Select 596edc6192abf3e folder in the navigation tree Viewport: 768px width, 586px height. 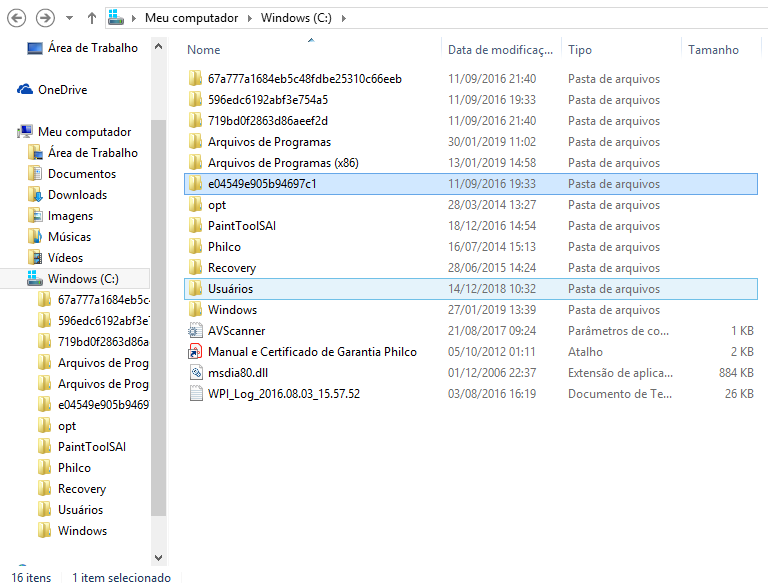click(103, 320)
